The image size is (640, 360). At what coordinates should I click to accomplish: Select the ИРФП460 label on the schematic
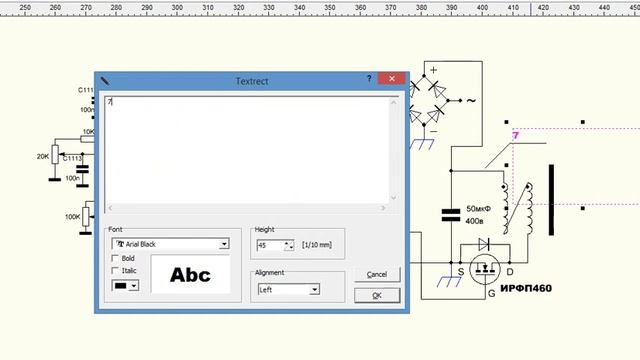coord(526,288)
